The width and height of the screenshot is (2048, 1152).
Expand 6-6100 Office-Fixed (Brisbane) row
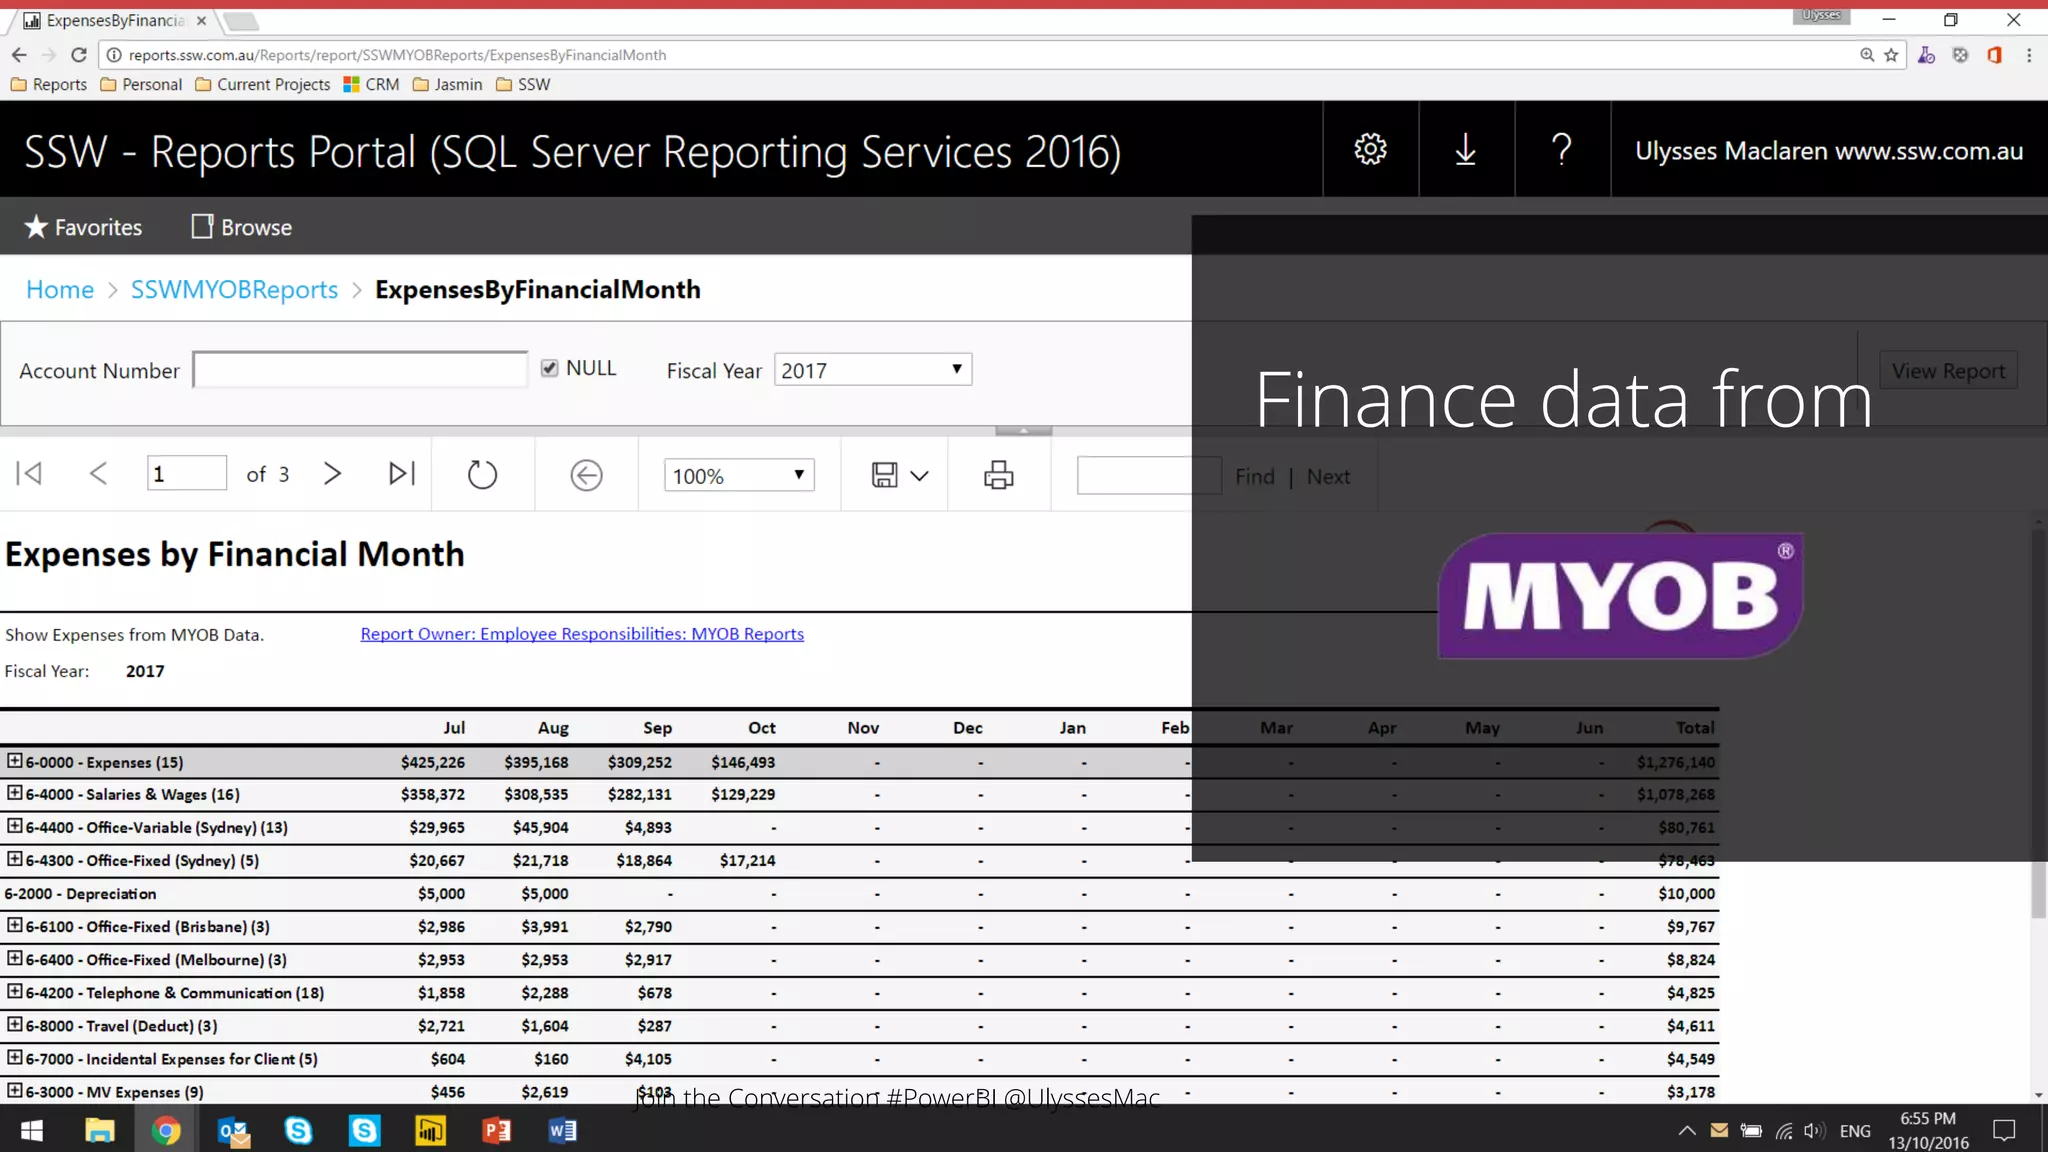coord(14,925)
